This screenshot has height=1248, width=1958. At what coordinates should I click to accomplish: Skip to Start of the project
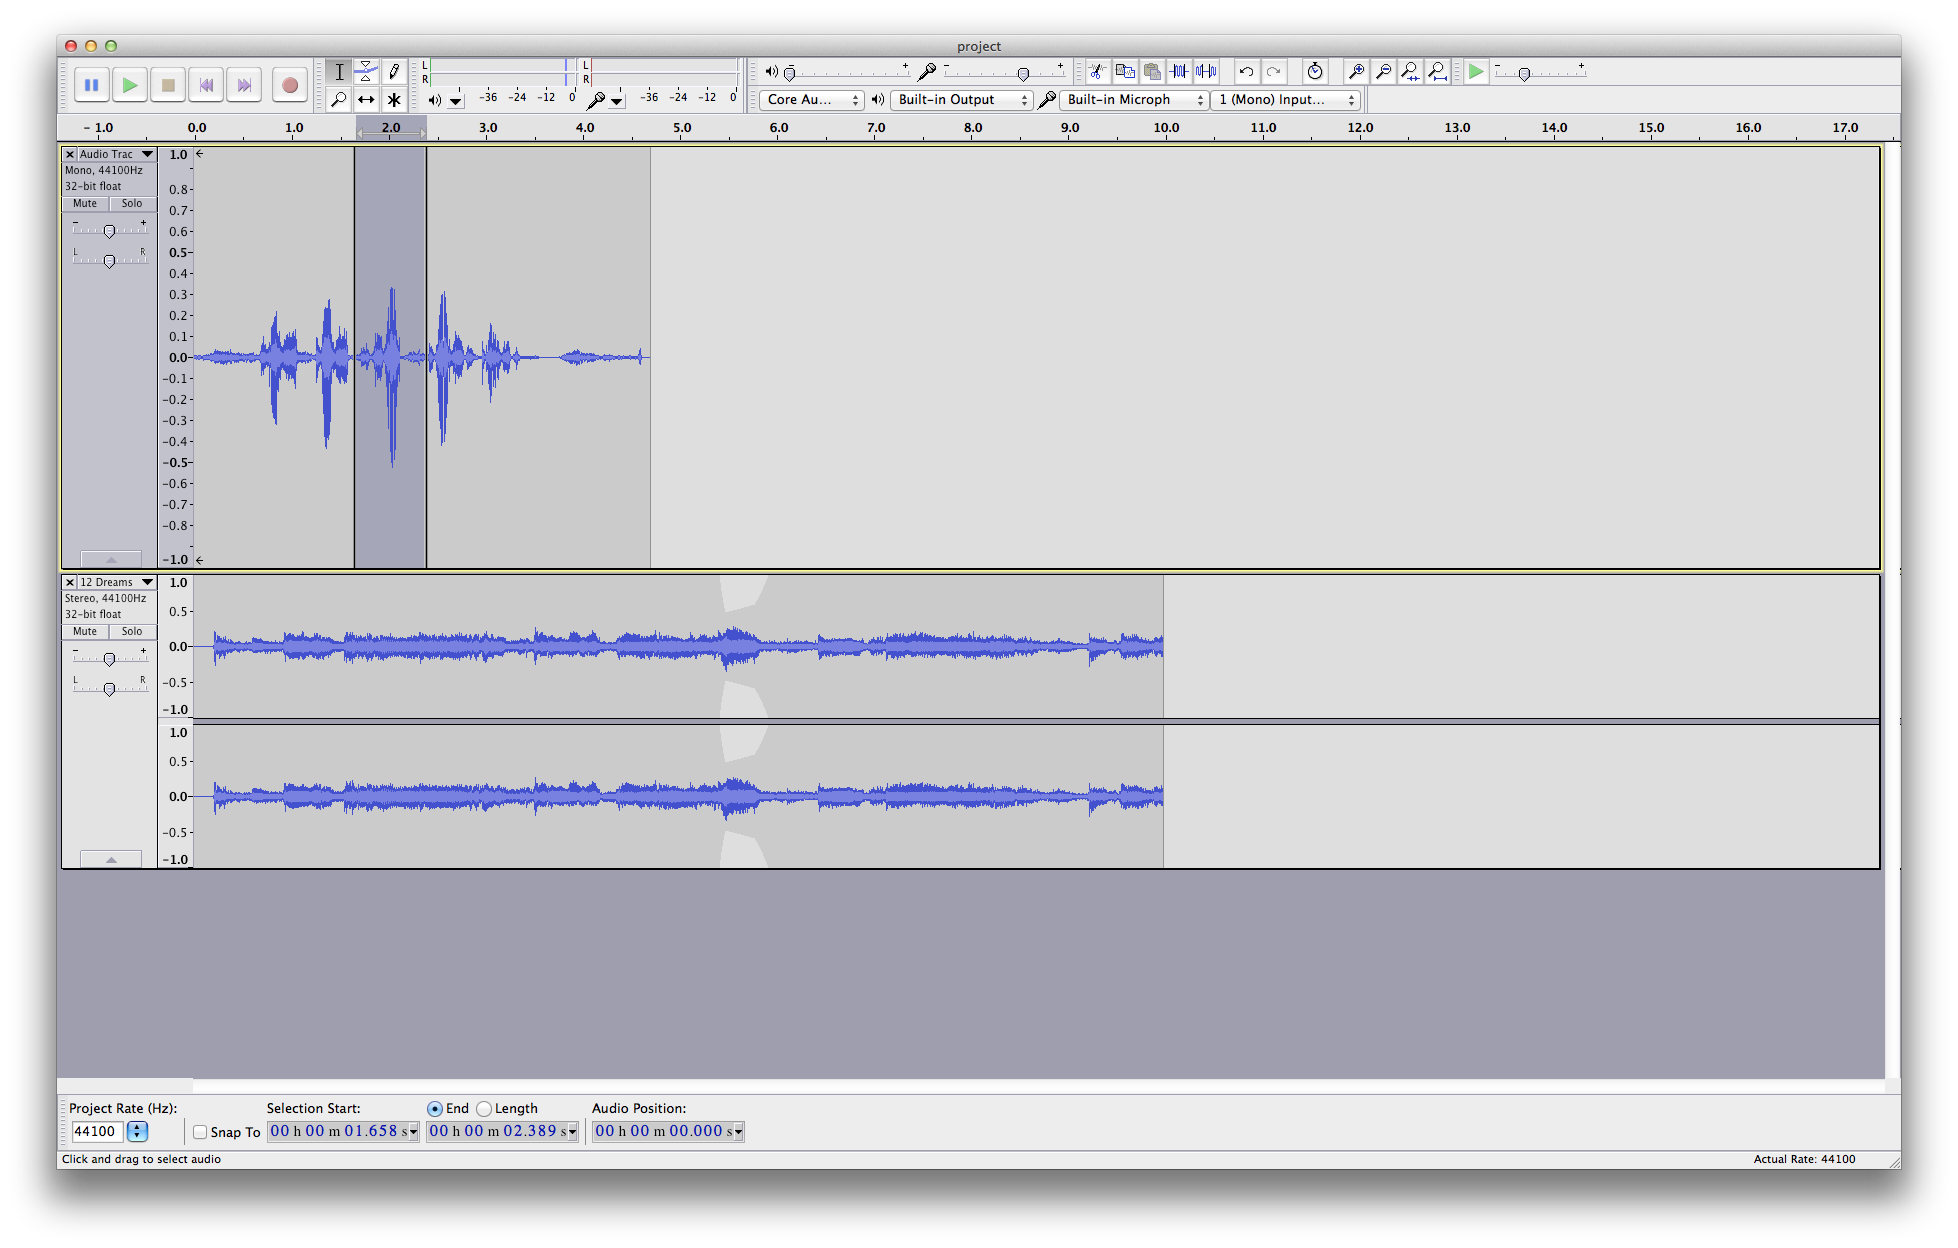click(206, 85)
